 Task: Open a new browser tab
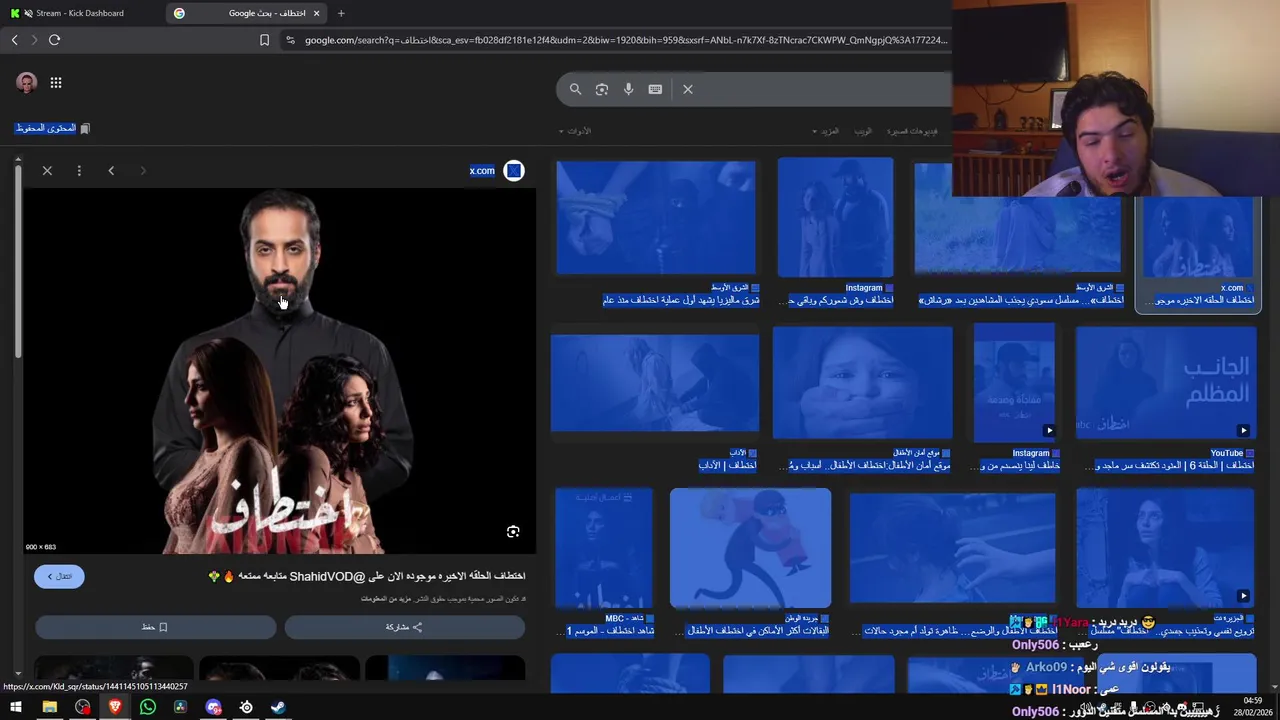point(341,13)
